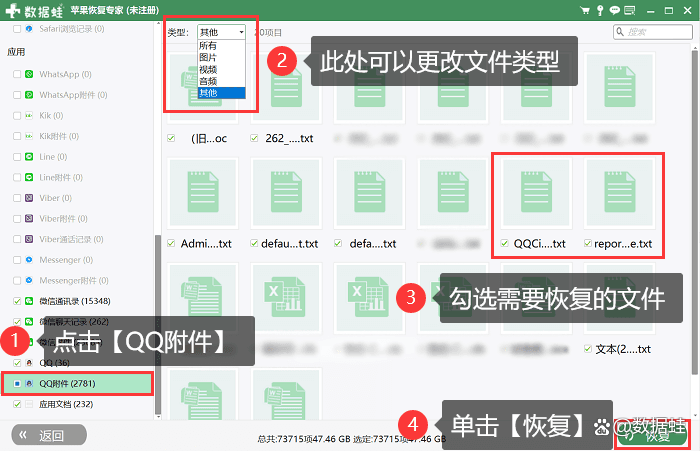
Task: Open the 应用文档 (232) category
Action: click(x=66, y=404)
